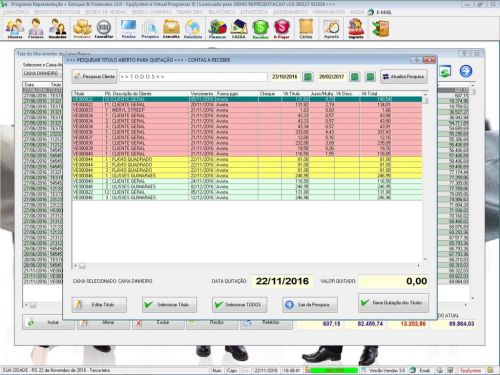Open the Clientes toolbar icon
The height and width of the screenshot is (375, 500).
[x=15, y=28]
